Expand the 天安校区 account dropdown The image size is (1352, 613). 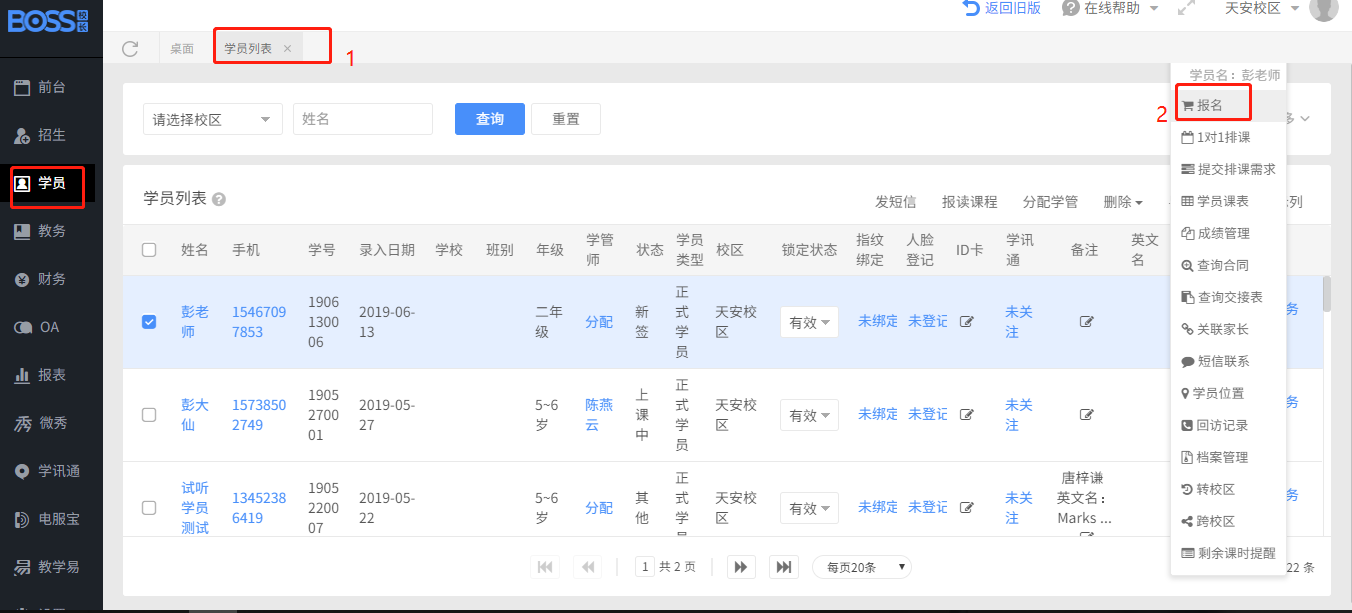pos(1262,8)
